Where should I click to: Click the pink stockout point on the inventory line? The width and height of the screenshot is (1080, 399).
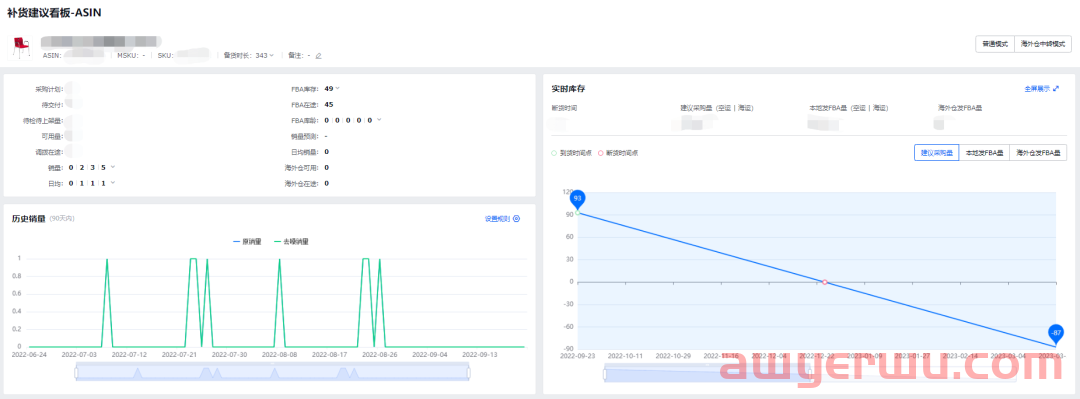point(824,282)
